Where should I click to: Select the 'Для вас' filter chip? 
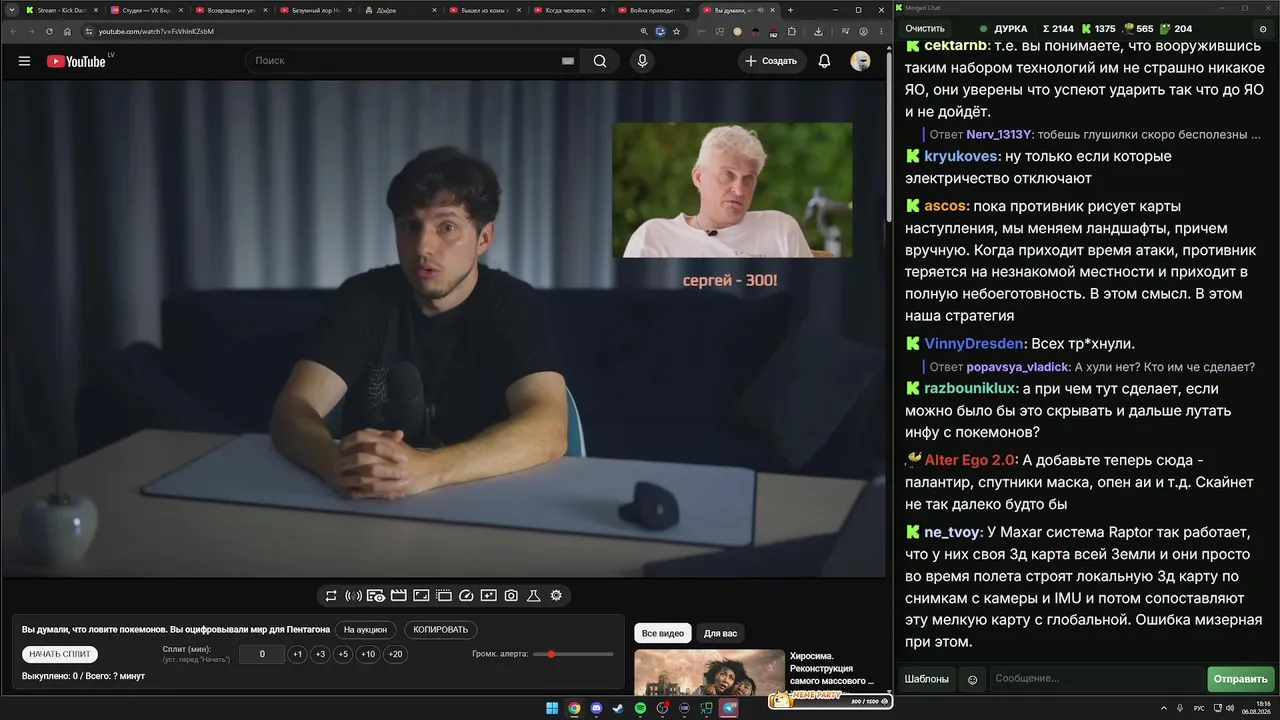720,633
